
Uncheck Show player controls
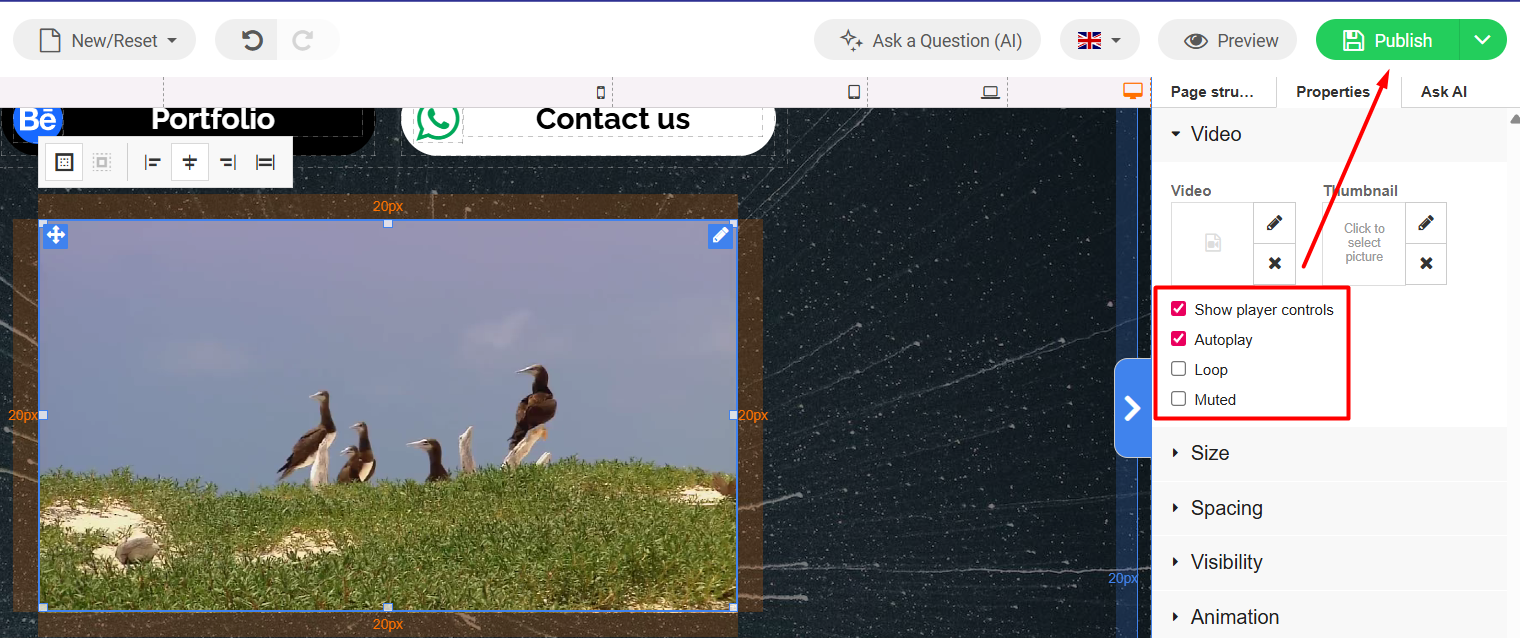(x=1179, y=309)
